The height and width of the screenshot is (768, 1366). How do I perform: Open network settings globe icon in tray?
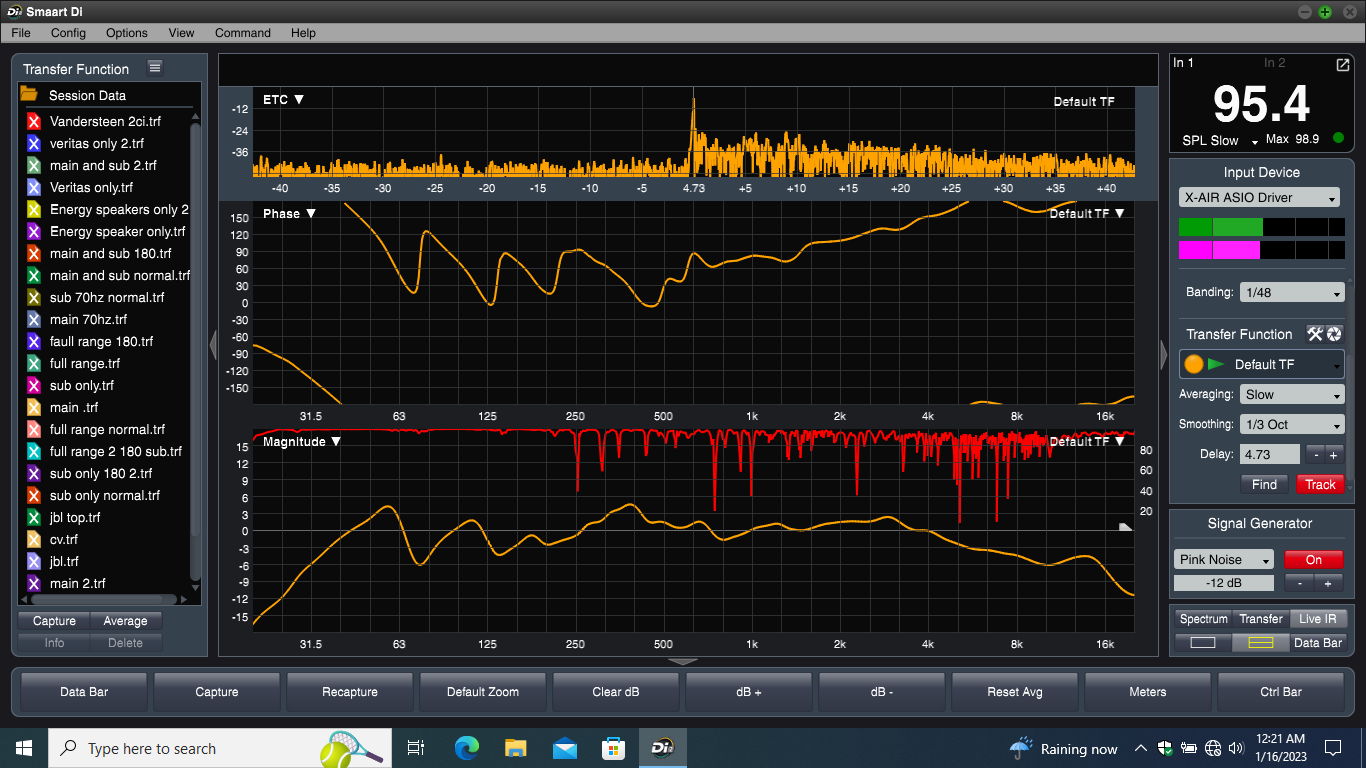(x=1213, y=748)
